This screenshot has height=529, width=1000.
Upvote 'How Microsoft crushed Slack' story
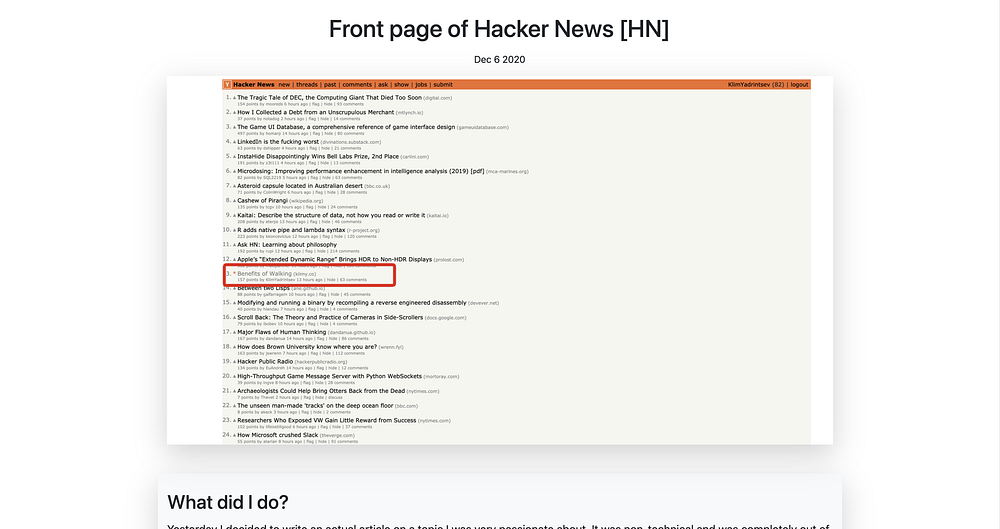tap(234, 435)
